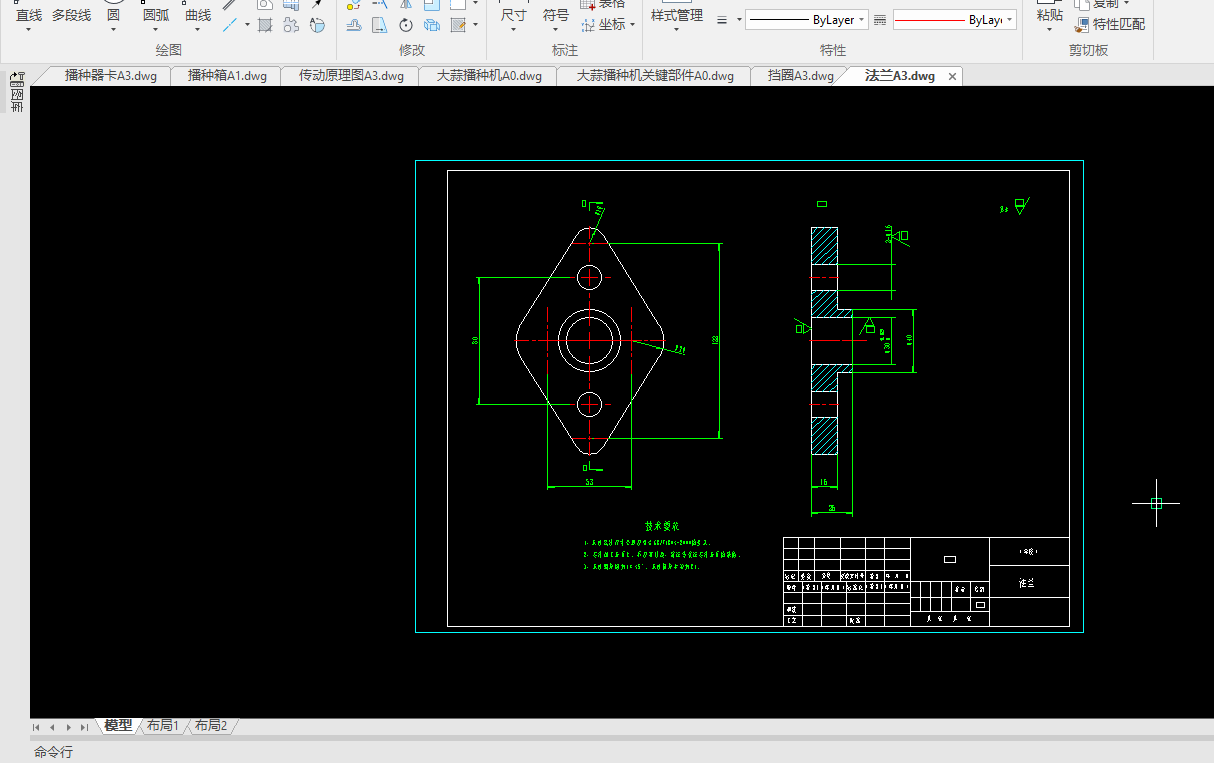
Task: Expand the 坐标 dropdown arrow
Action: [x=633, y=25]
